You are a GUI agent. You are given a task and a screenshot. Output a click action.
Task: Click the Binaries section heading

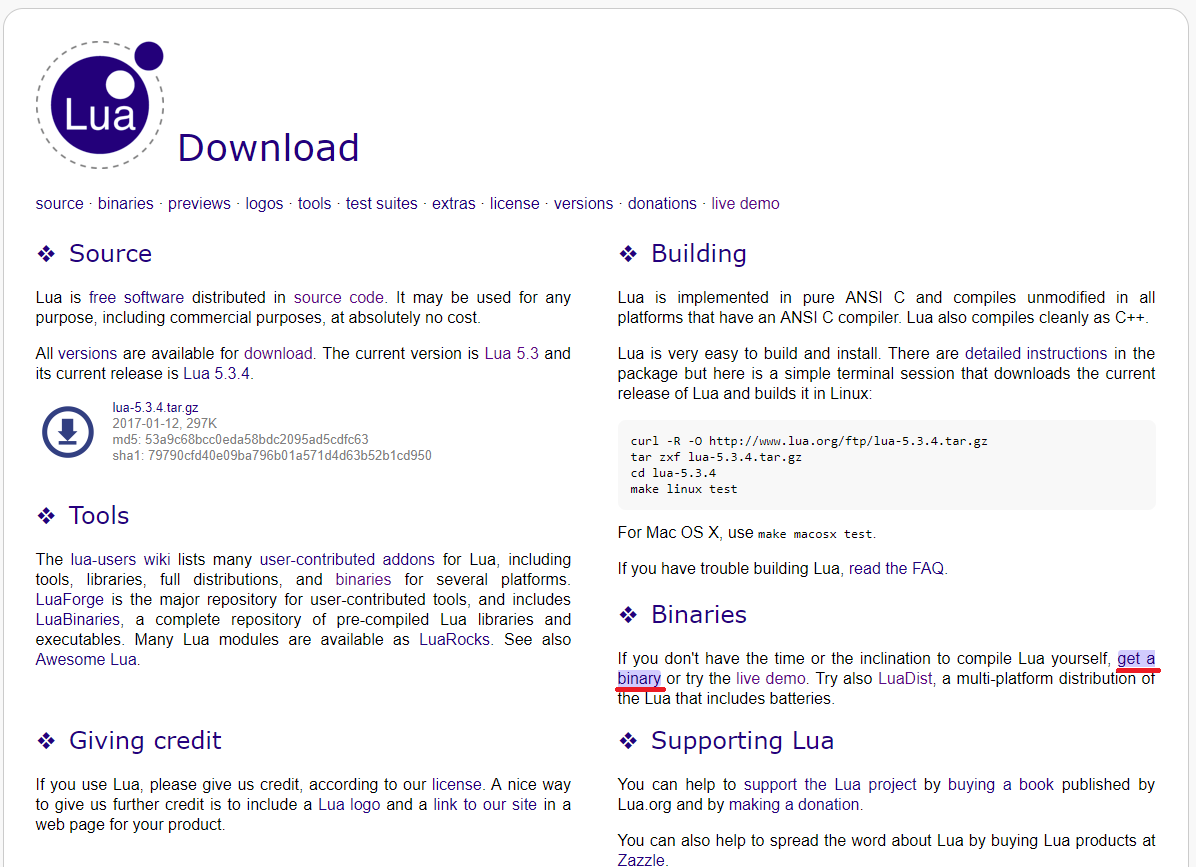(699, 615)
